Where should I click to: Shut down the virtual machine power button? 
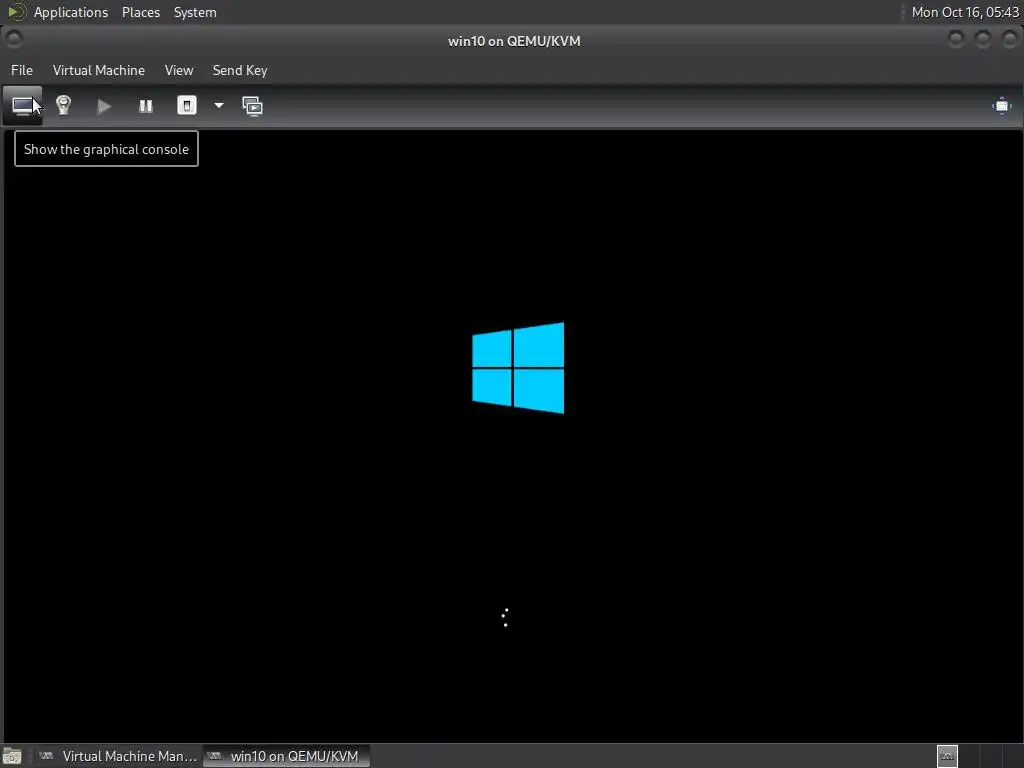[x=187, y=106]
